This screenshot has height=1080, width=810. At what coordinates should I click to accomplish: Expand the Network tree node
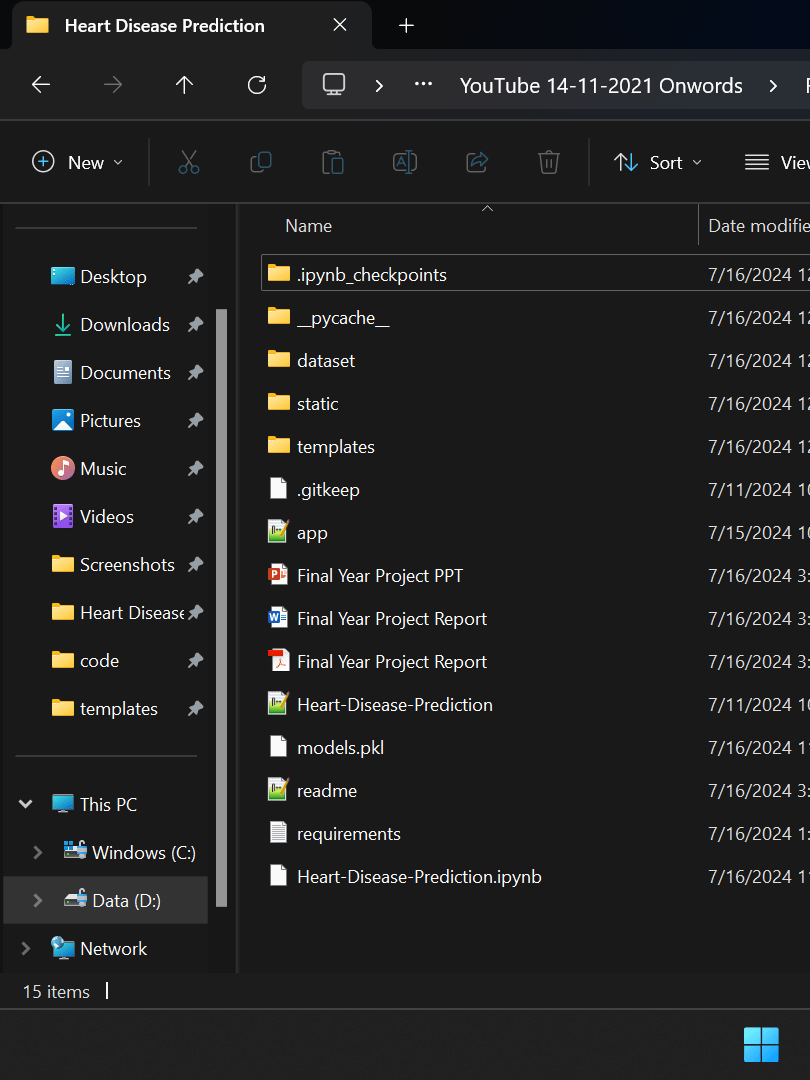tap(25, 948)
